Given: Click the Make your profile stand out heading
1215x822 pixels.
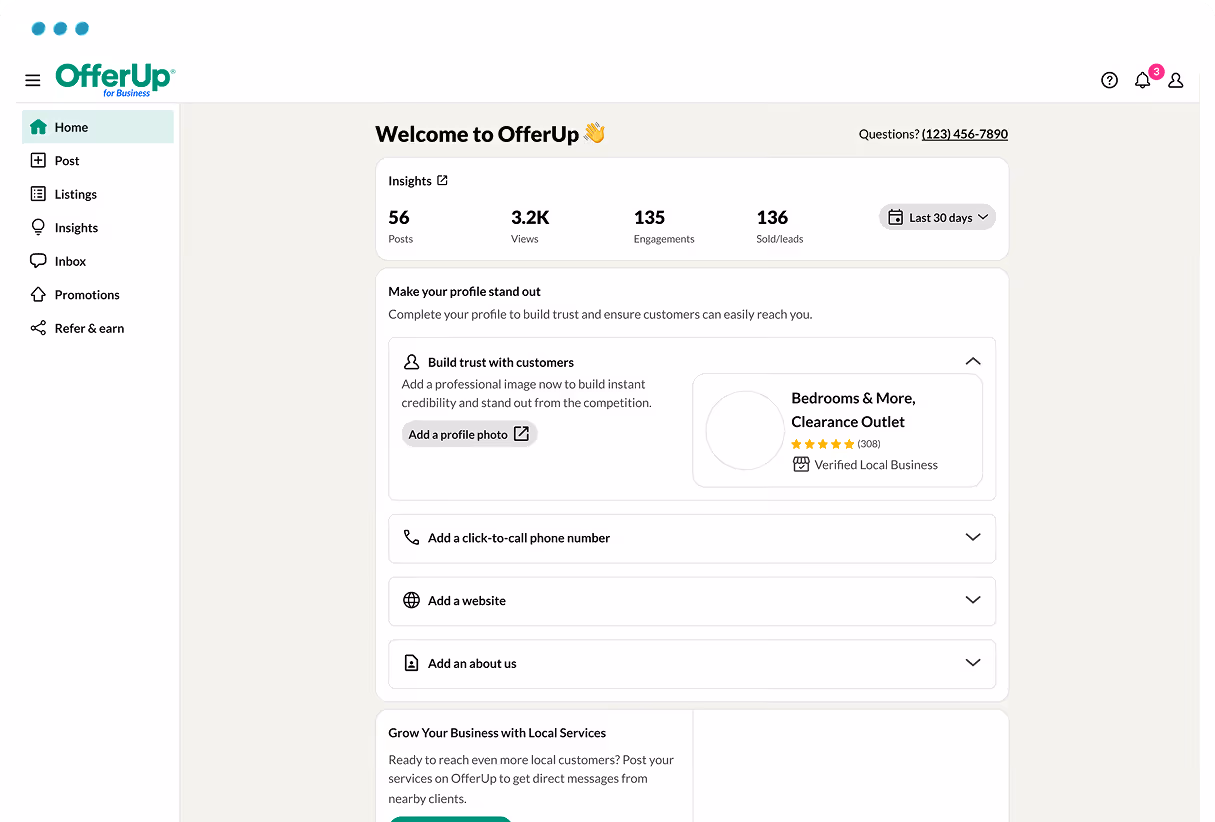Looking at the screenshot, I should coord(464,292).
